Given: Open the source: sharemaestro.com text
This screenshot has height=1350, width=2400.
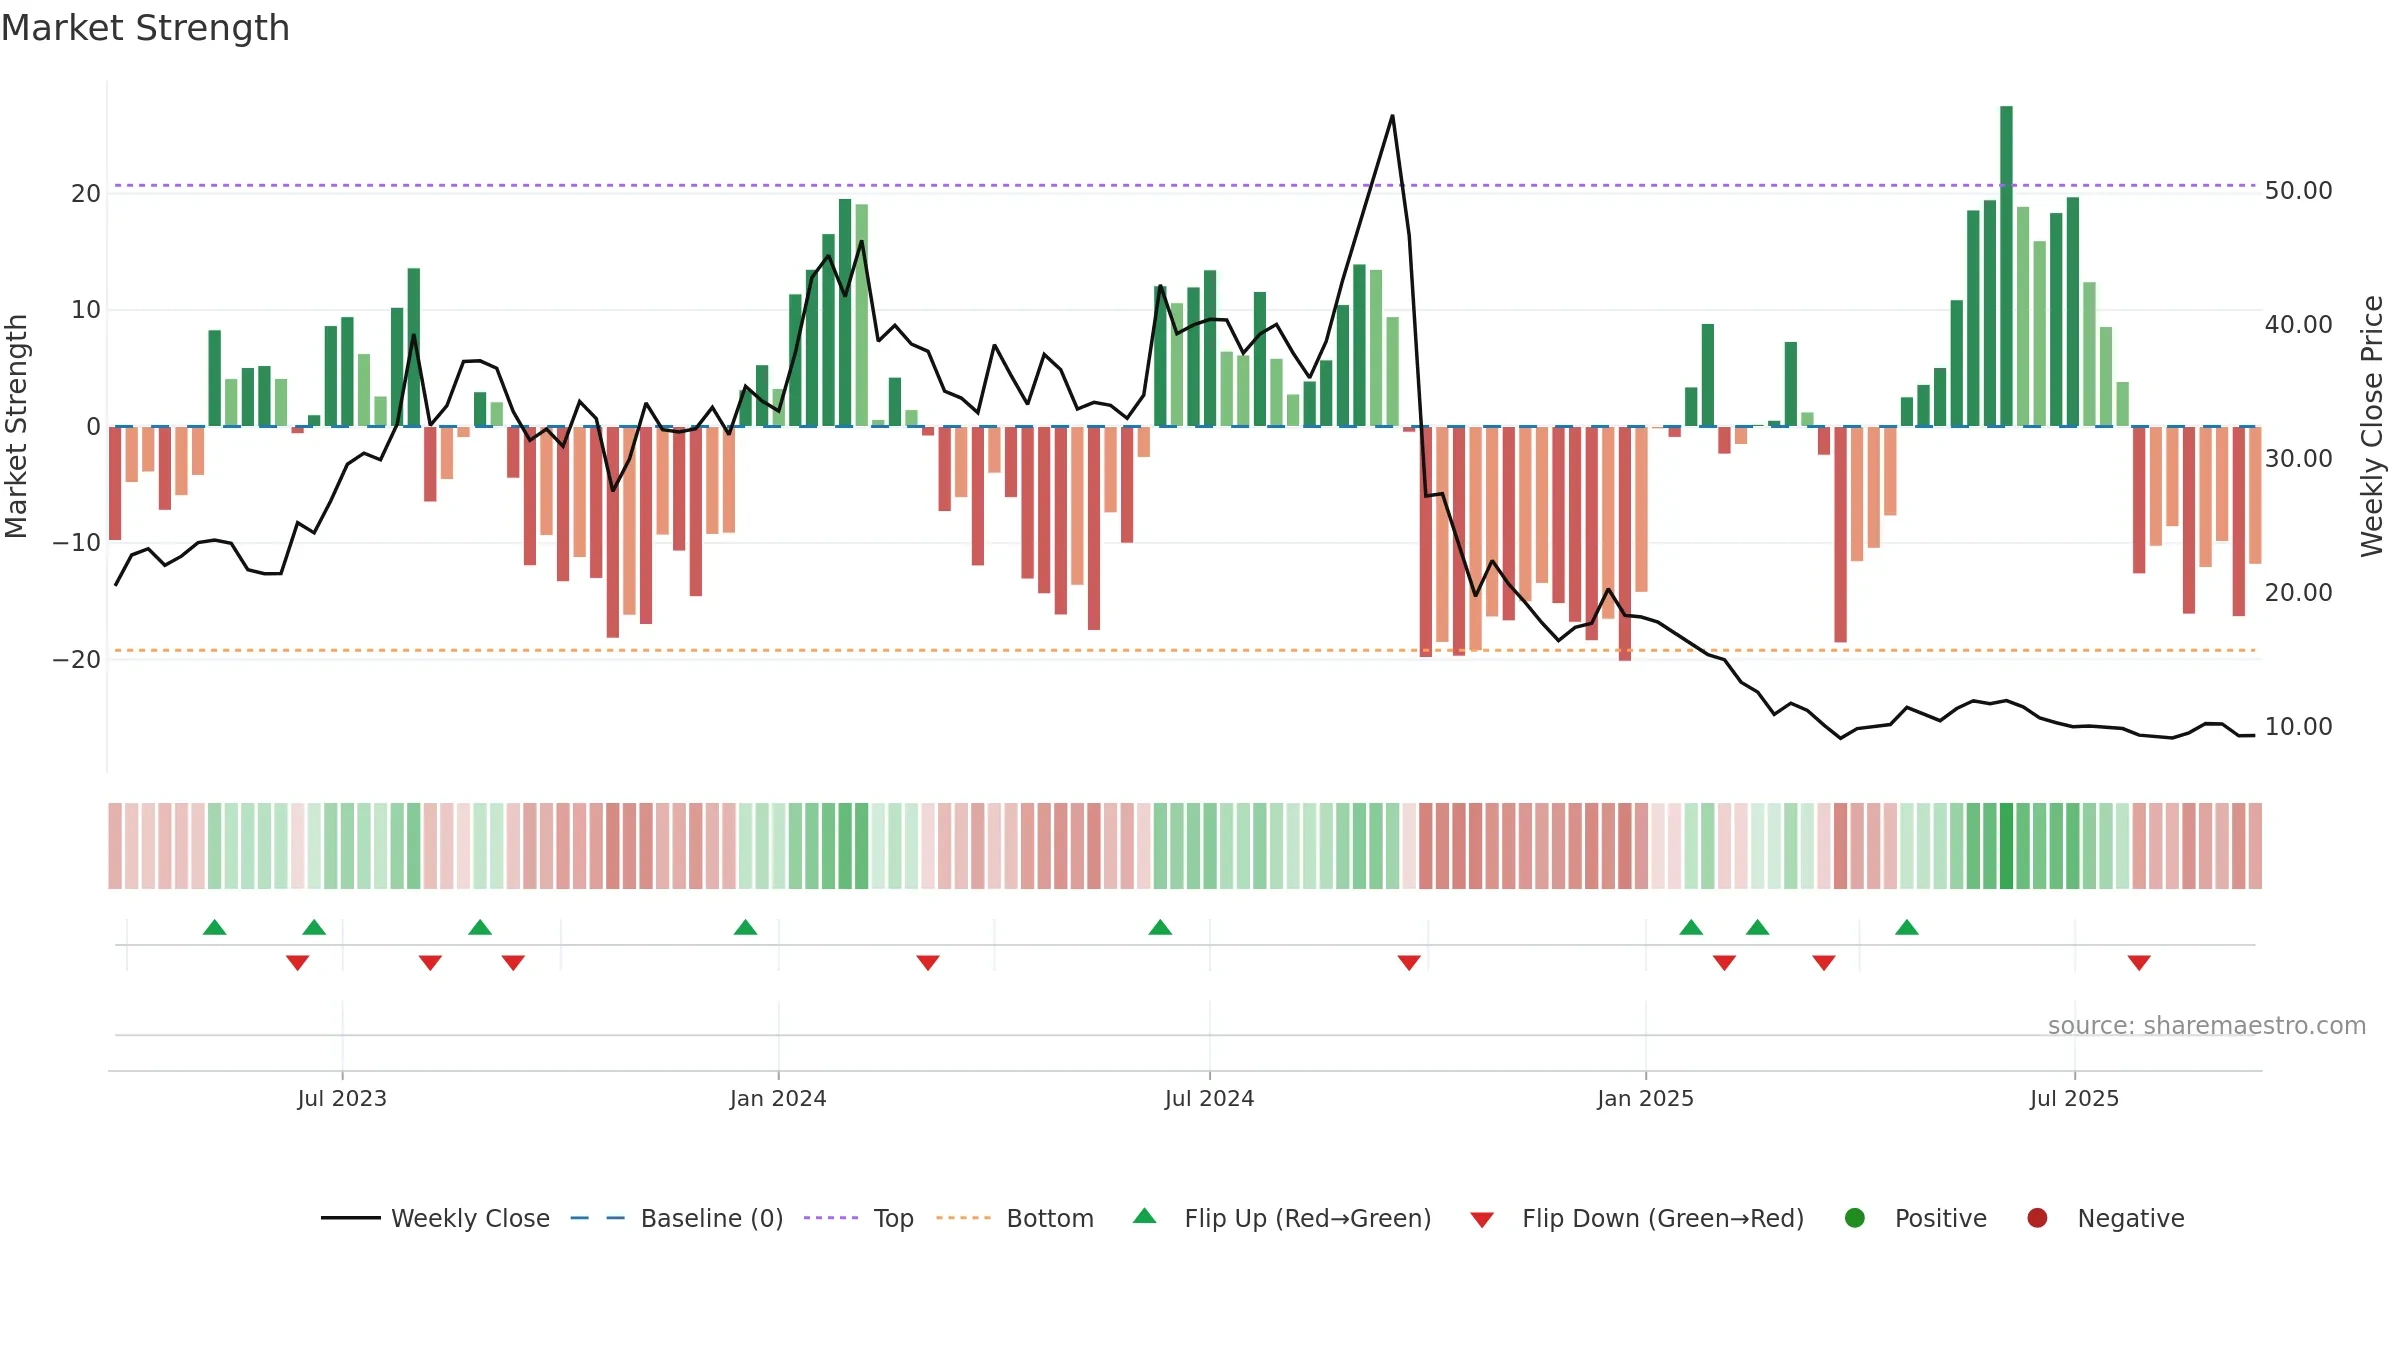Looking at the screenshot, I should click(x=2207, y=1026).
